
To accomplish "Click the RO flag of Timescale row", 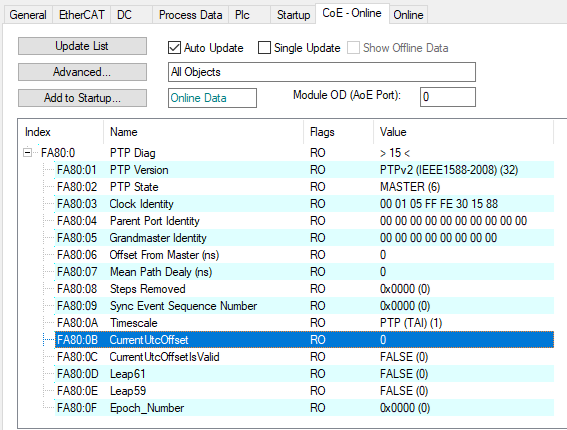I will pyautogui.click(x=317, y=323).
